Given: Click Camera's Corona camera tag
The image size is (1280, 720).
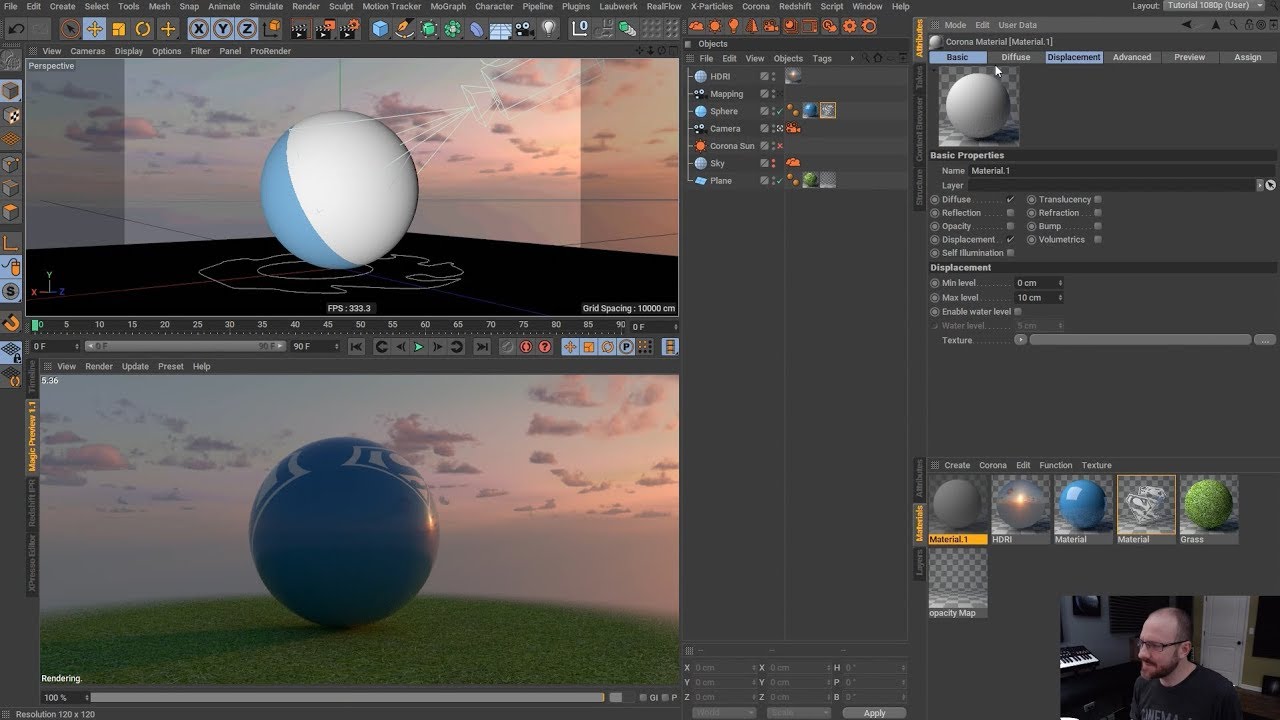Looking at the screenshot, I should pos(793,129).
